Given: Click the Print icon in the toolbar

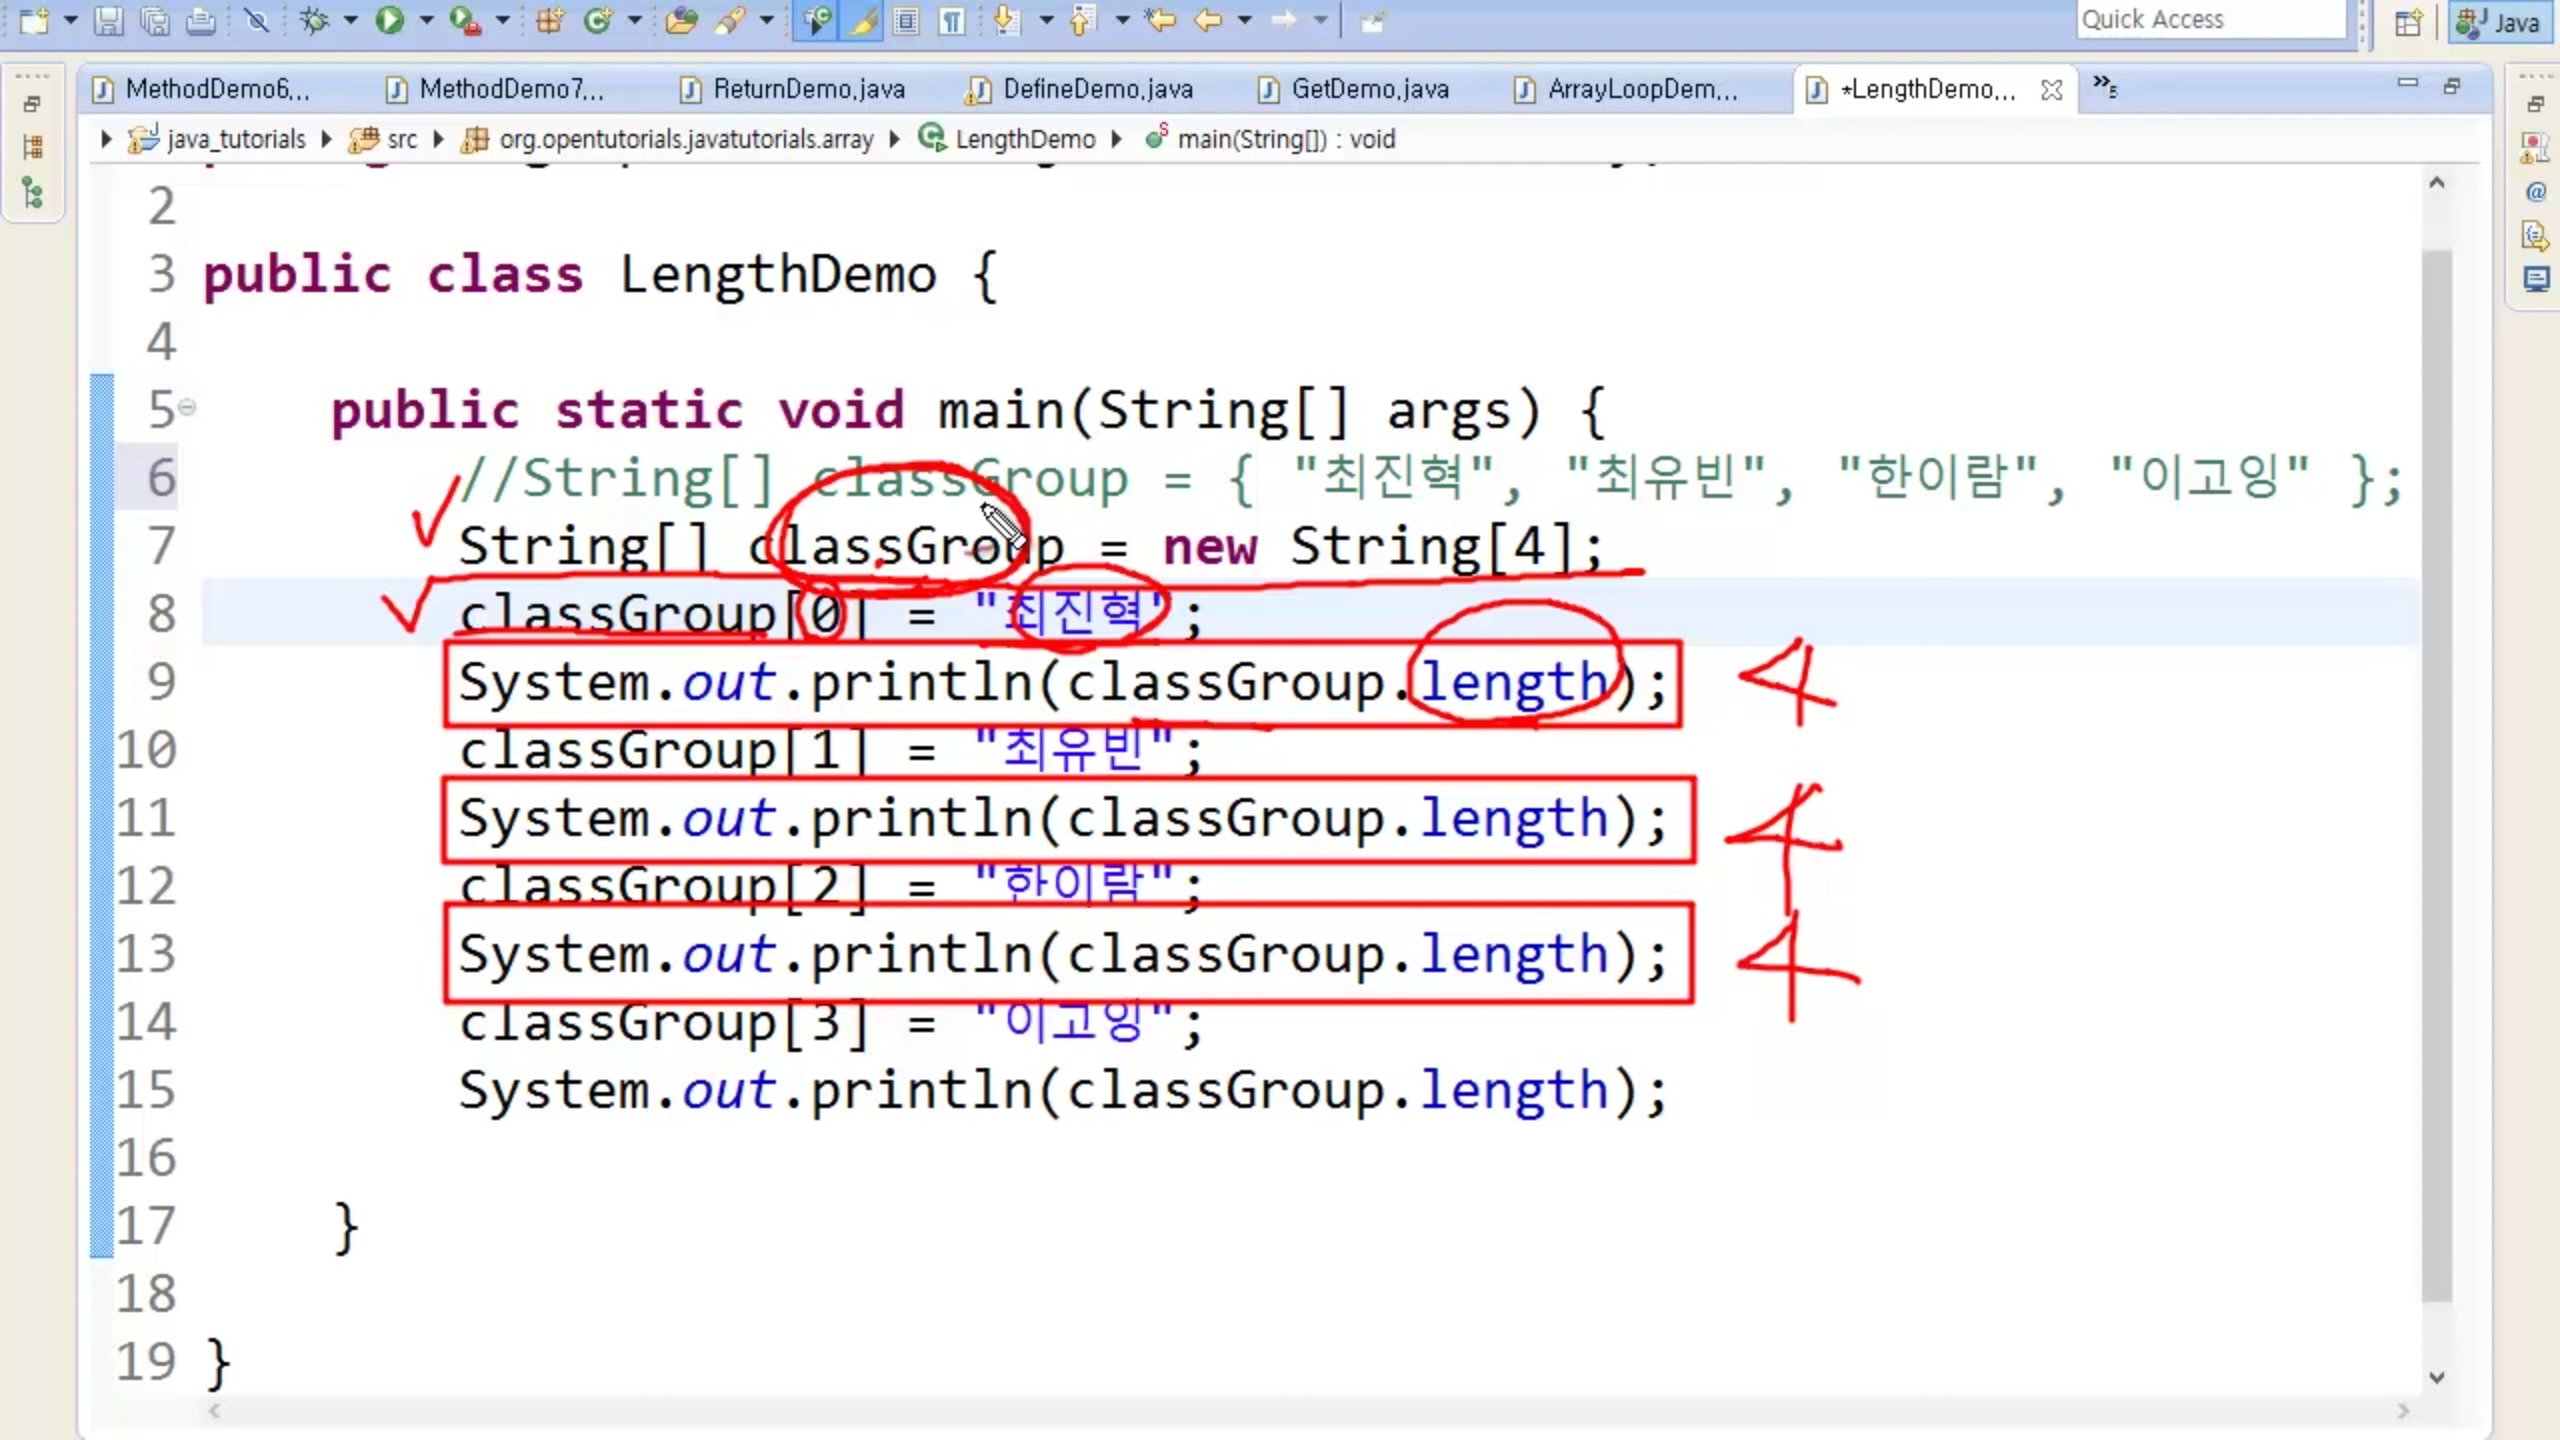Looking at the screenshot, I should 201,20.
